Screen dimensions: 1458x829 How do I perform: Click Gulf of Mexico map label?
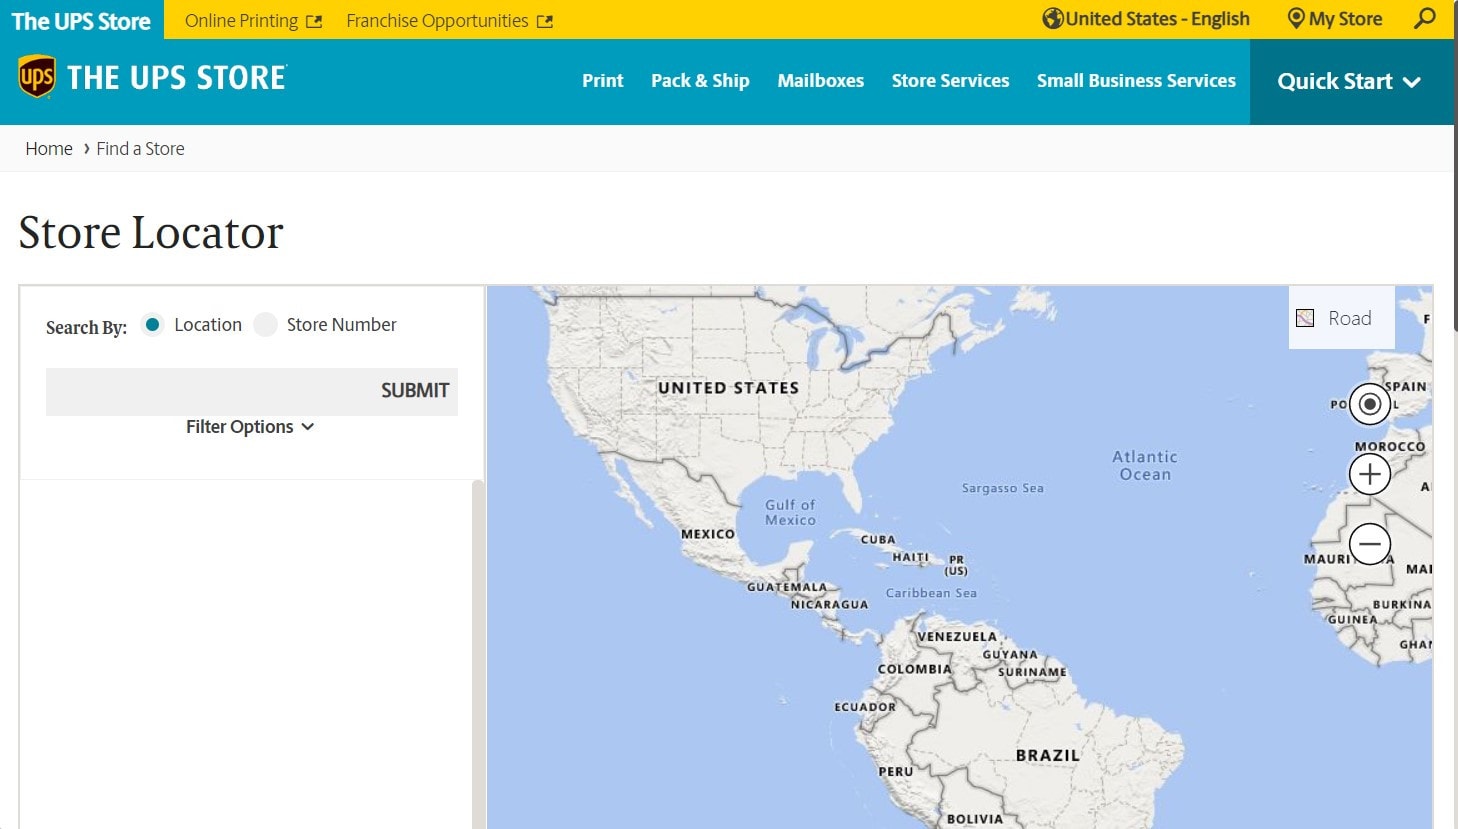790,513
